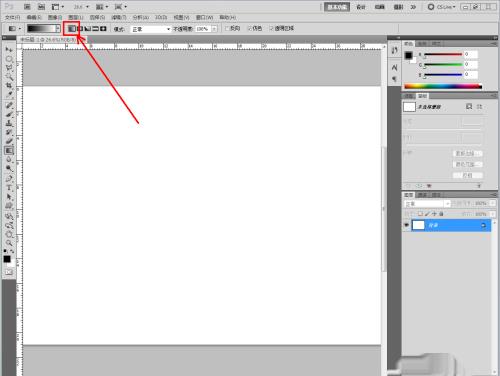
Task: Open the 文件(F) menu
Action: [12, 17]
